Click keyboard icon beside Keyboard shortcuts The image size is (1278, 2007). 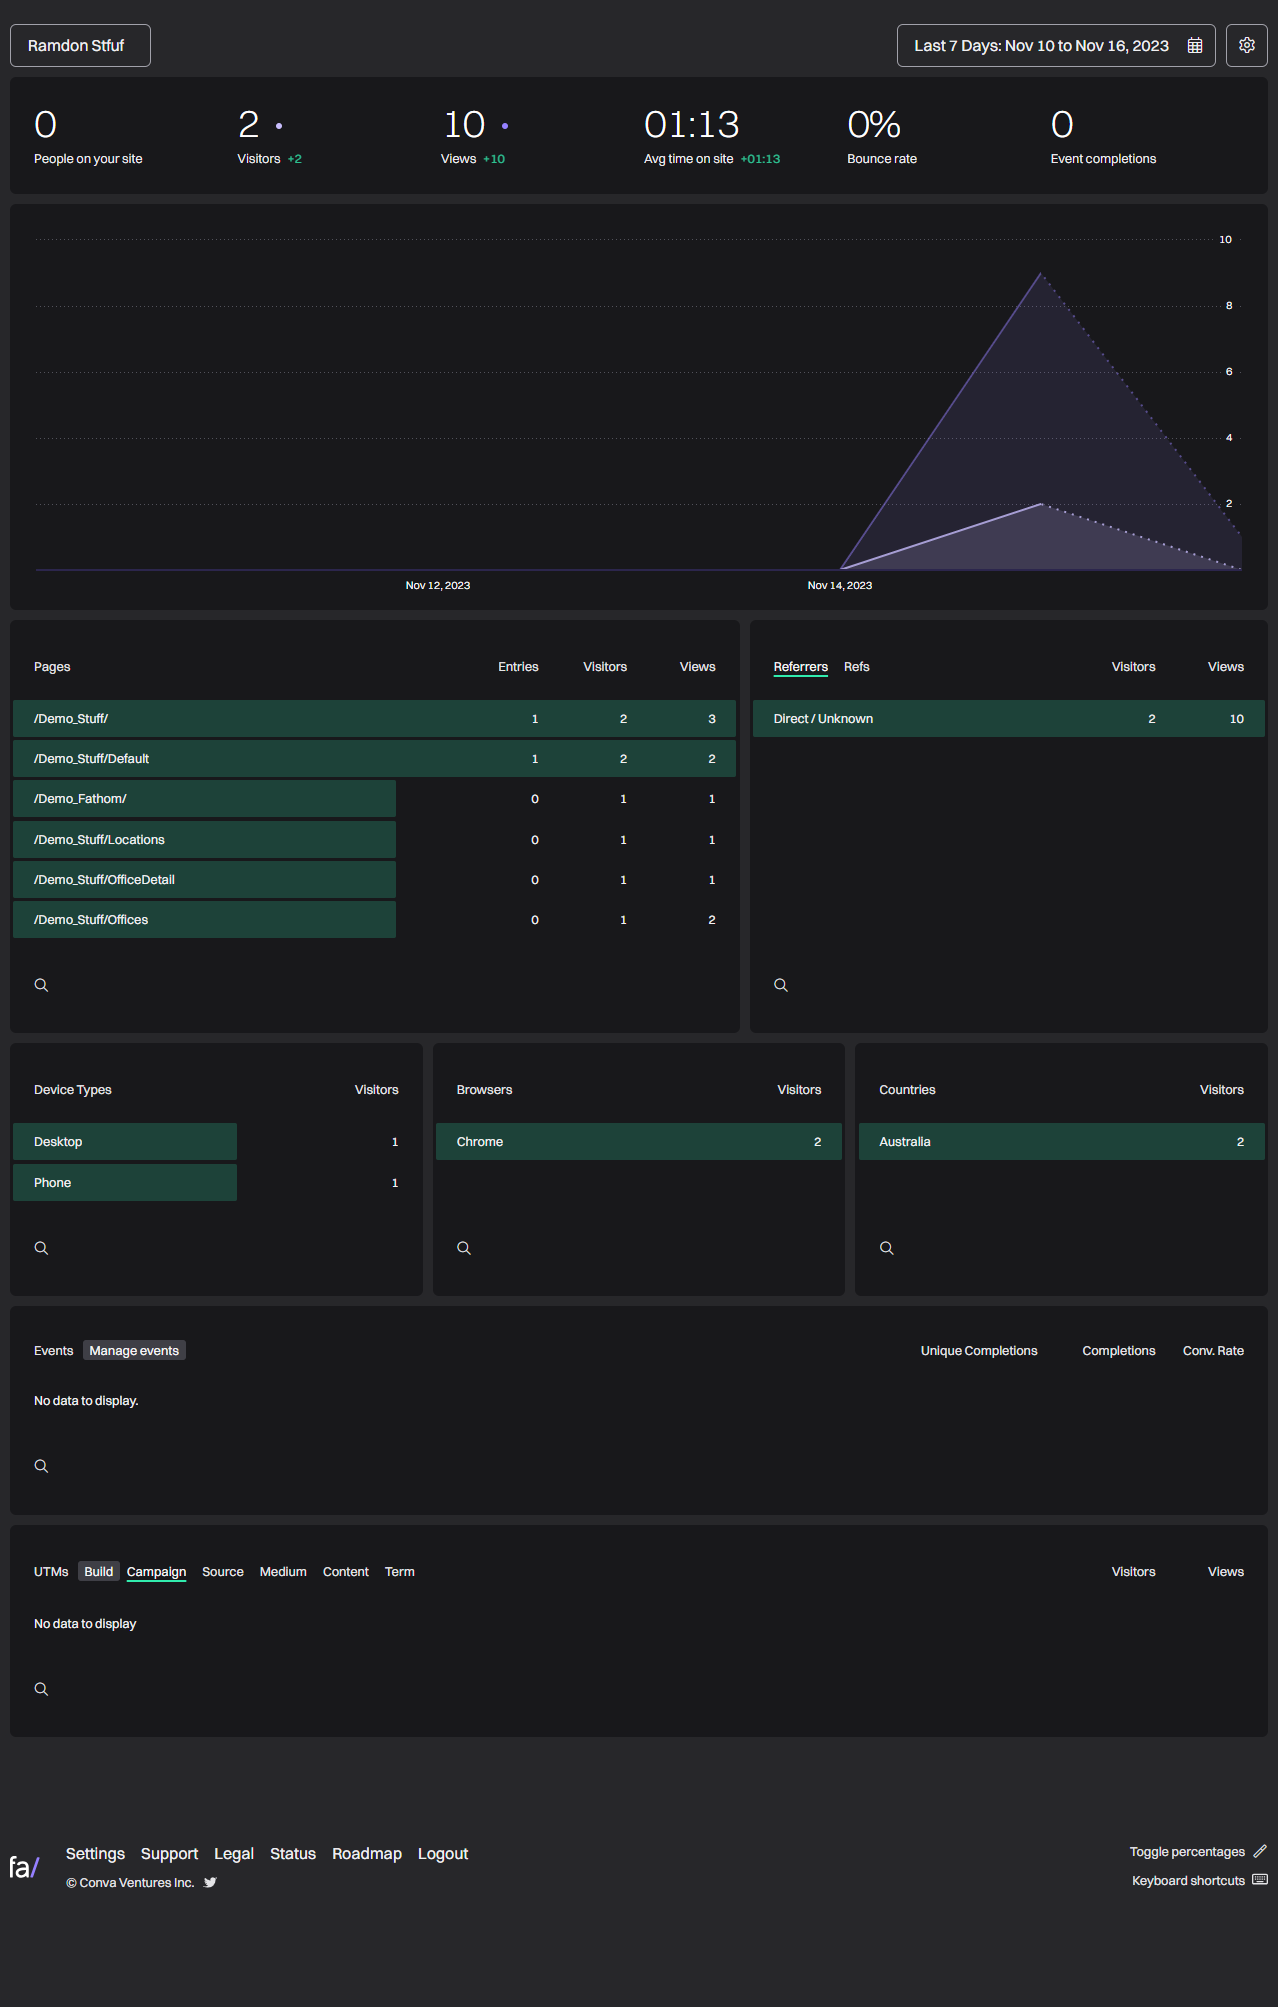[x=1260, y=1880]
